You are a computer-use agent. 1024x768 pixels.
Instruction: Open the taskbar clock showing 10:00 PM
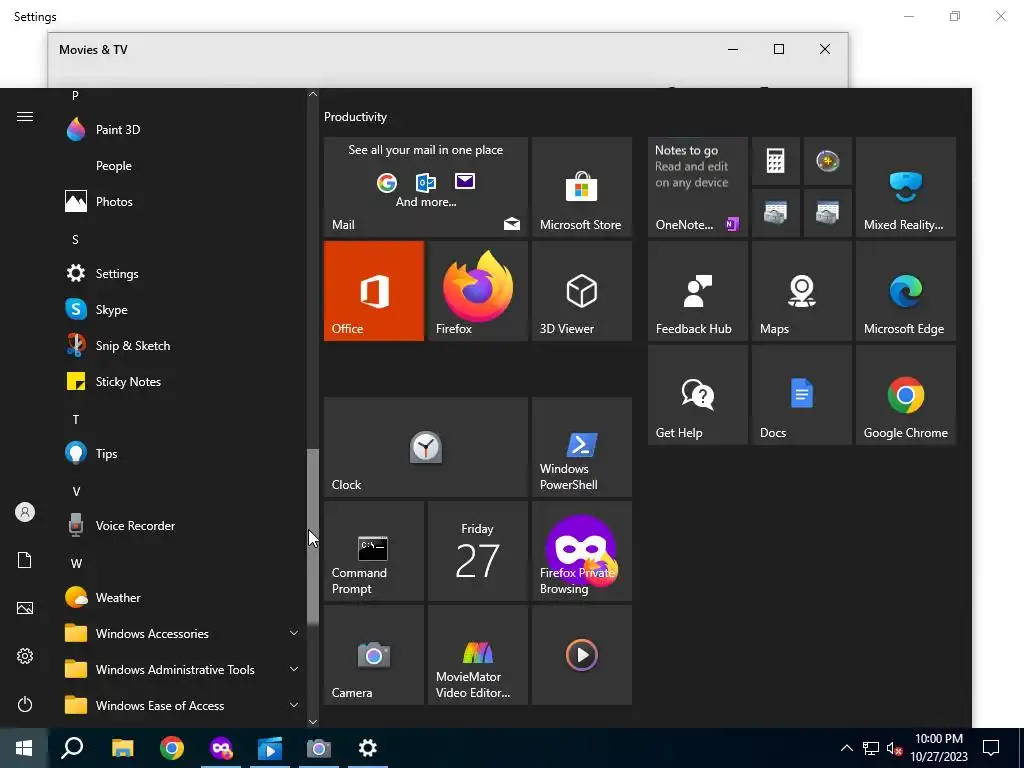(x=939, y=748)
